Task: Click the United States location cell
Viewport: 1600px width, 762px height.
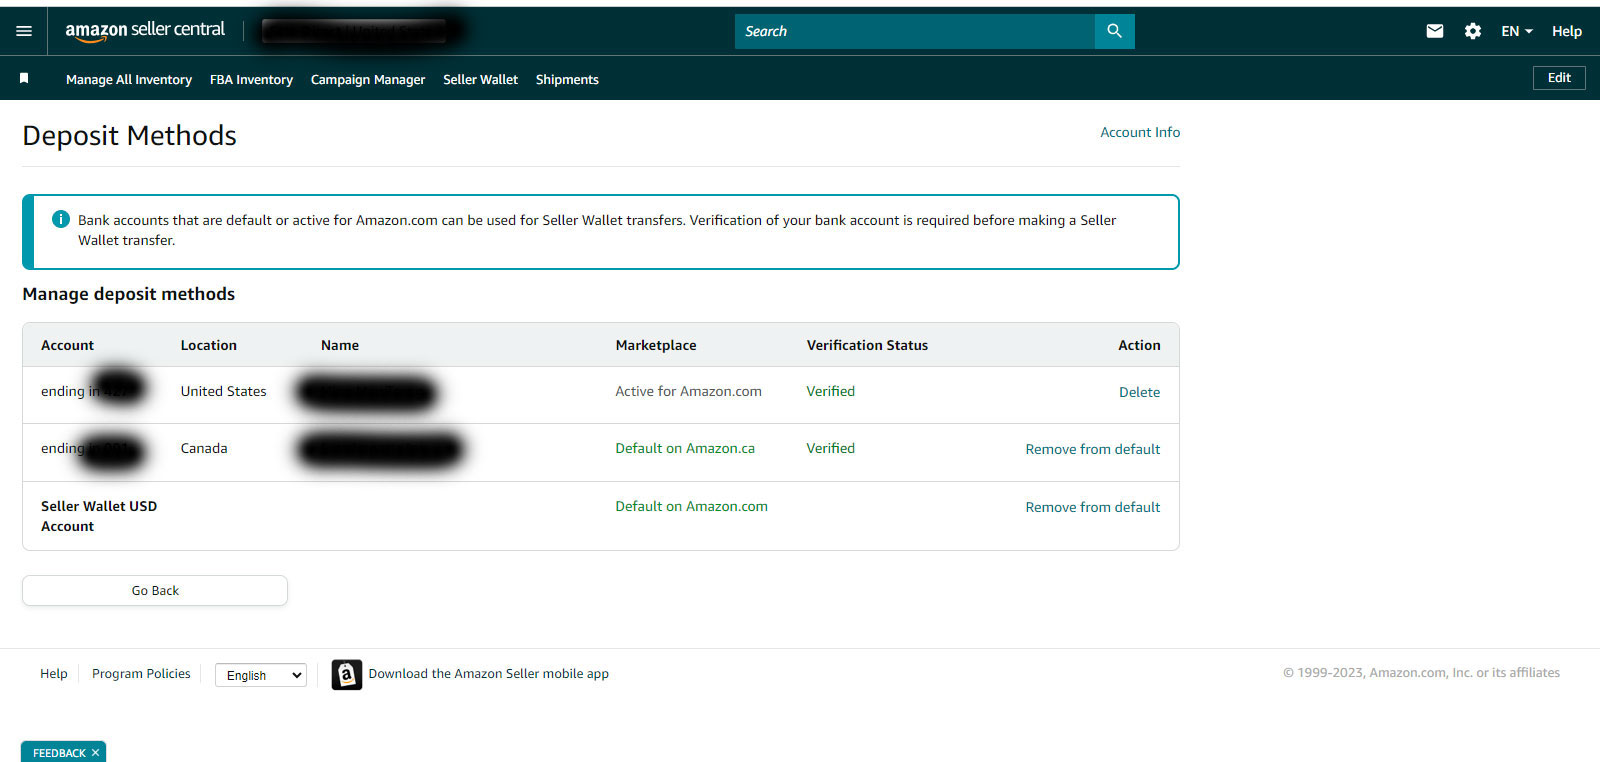Action: (223, 391)
